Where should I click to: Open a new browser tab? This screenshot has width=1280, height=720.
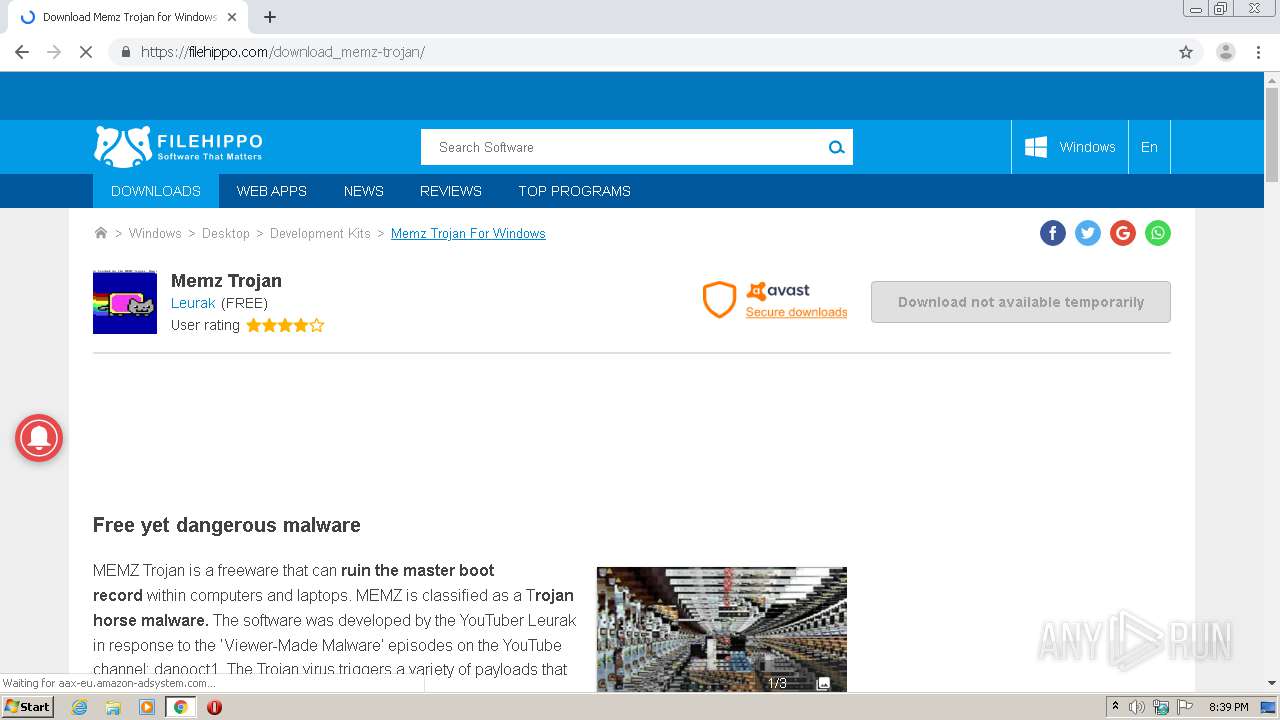click(270, 17)
